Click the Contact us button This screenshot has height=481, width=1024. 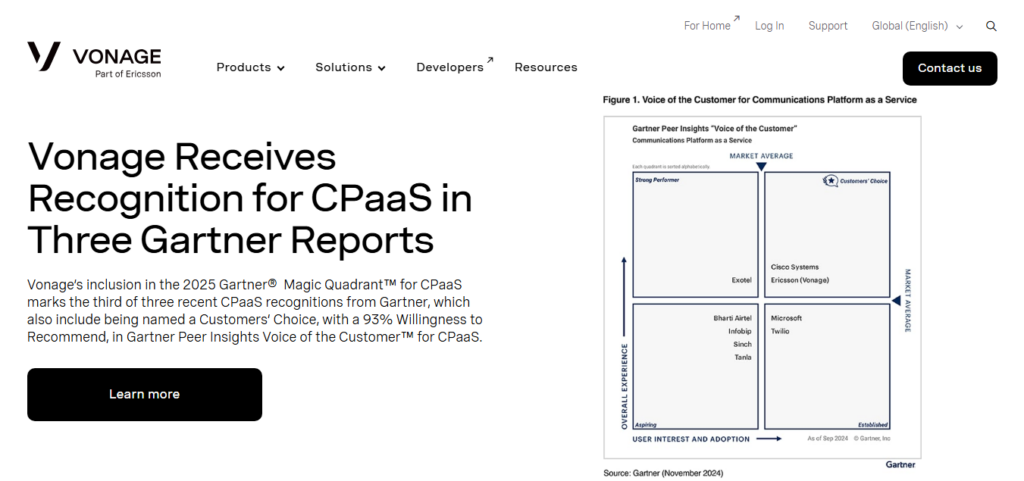(950, 69)
